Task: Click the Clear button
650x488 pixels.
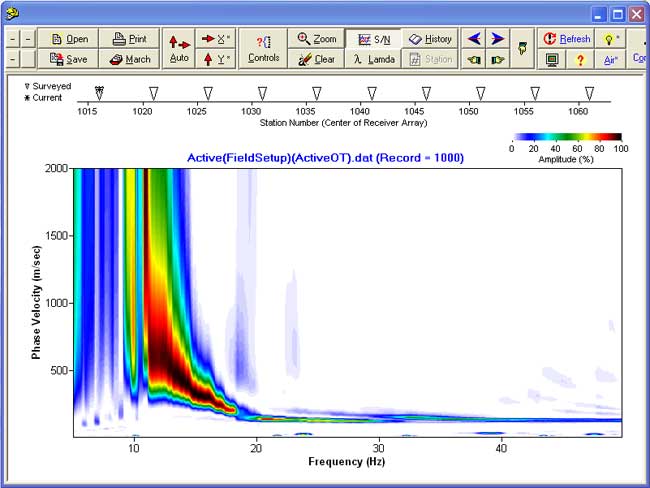Action: click(x=316, y=59)
